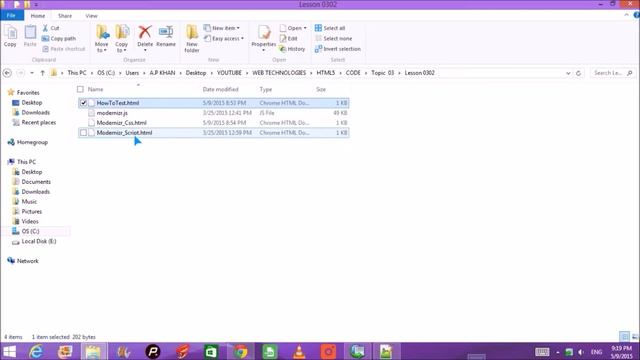640x360 pixels.
Task: Click the Windows Start button
Action: point(9,351)
